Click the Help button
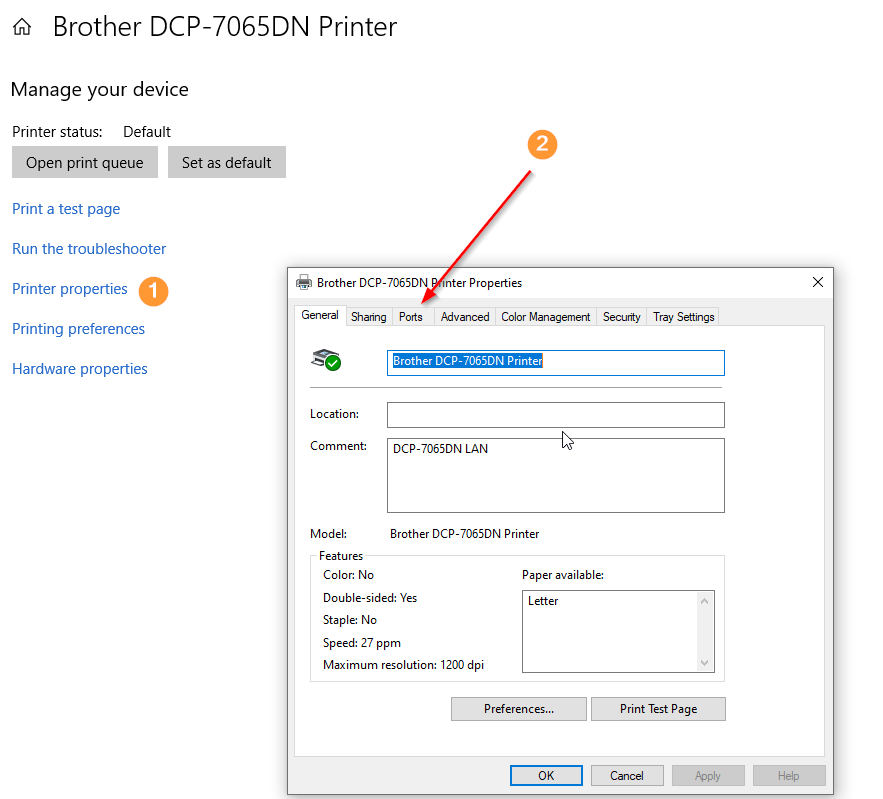 coord(789,775)
